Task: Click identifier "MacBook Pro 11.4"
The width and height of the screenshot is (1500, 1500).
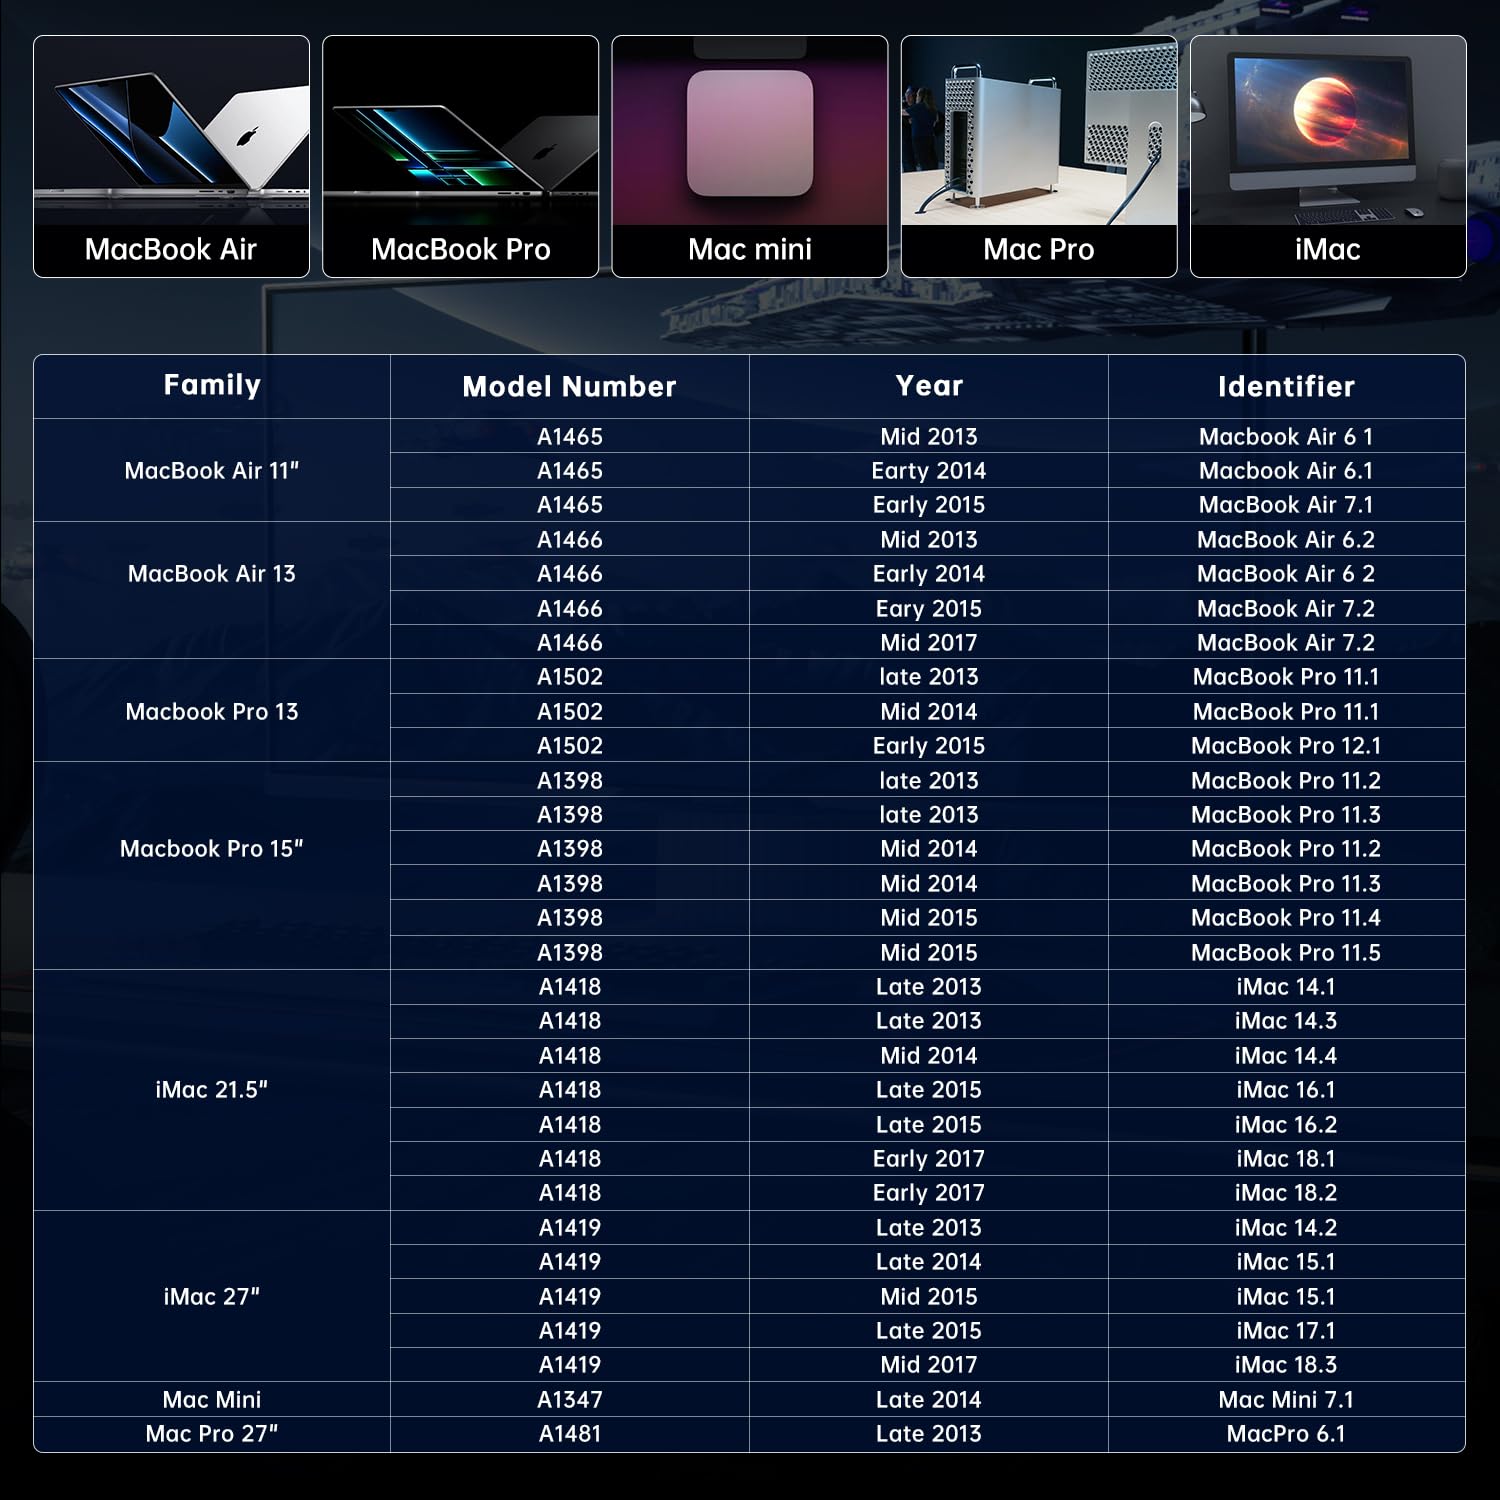Action: pyautogui.click(x=1286, y=918)
